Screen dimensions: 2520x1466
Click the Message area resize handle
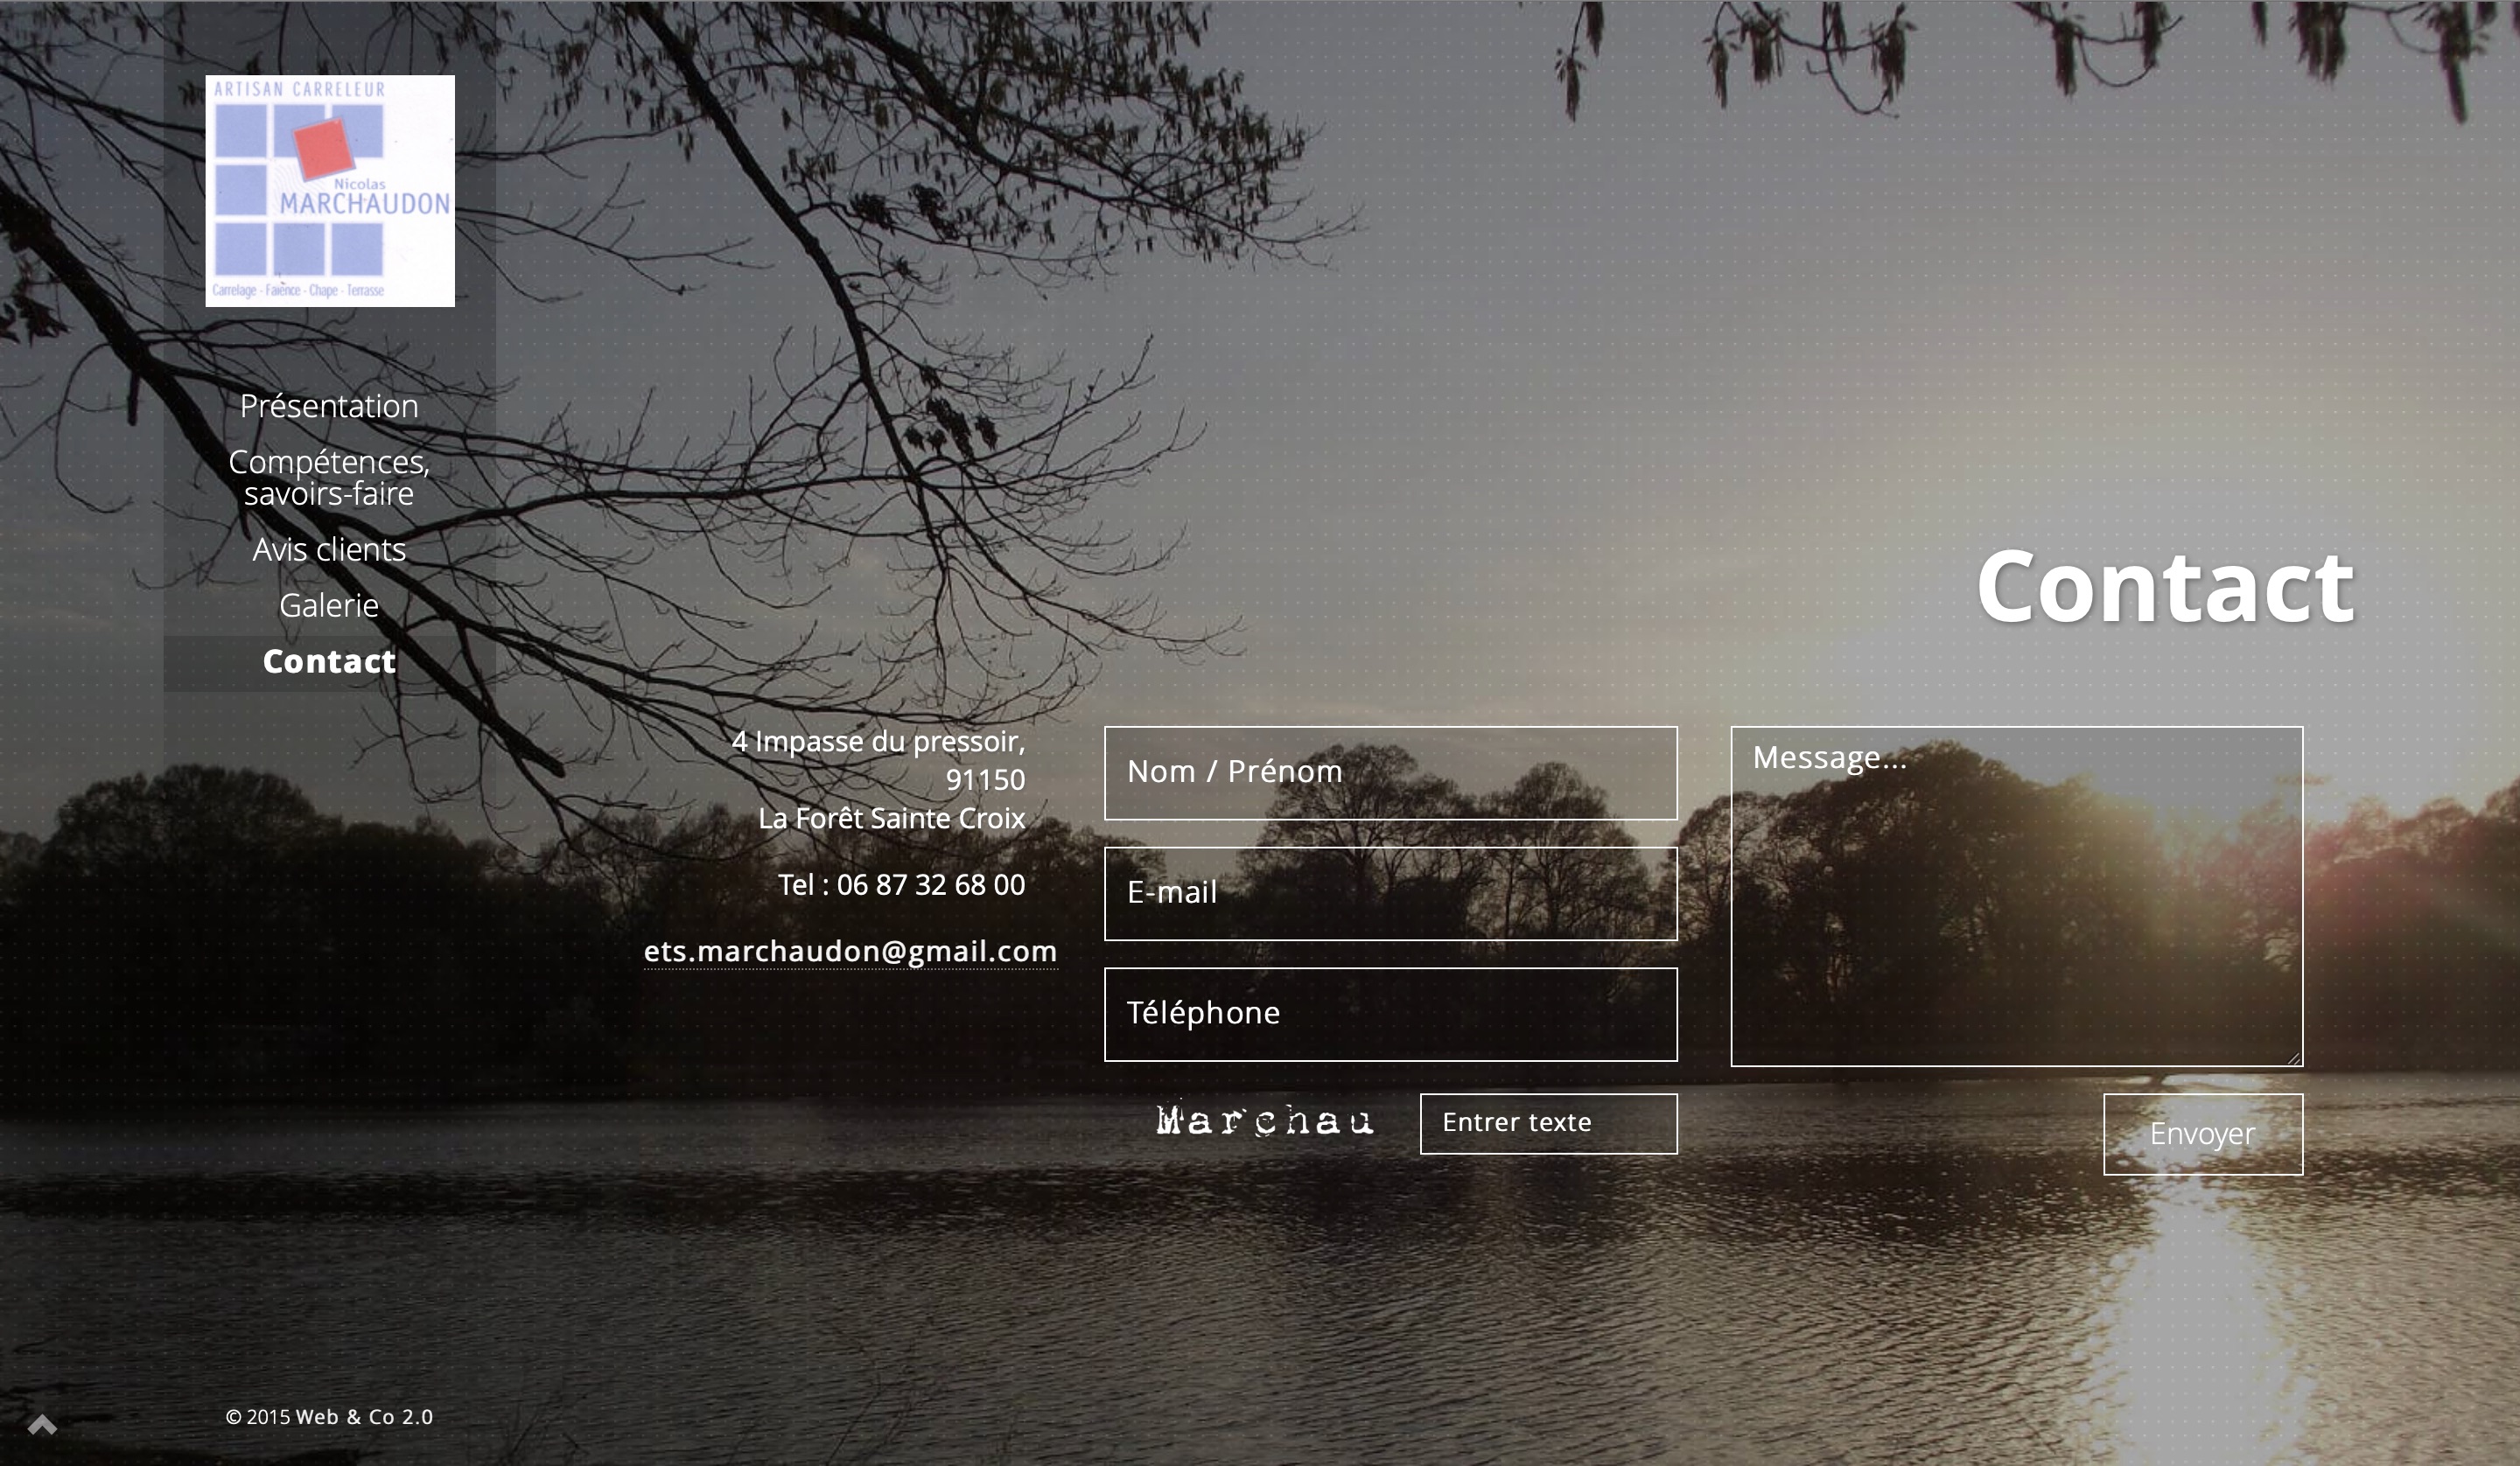click(2294, 1058)
